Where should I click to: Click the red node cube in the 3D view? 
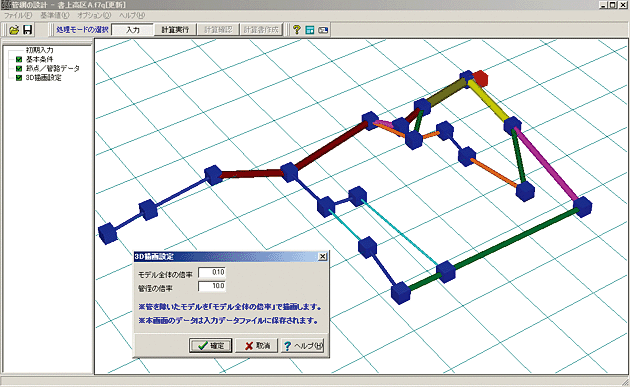[480, 78]
